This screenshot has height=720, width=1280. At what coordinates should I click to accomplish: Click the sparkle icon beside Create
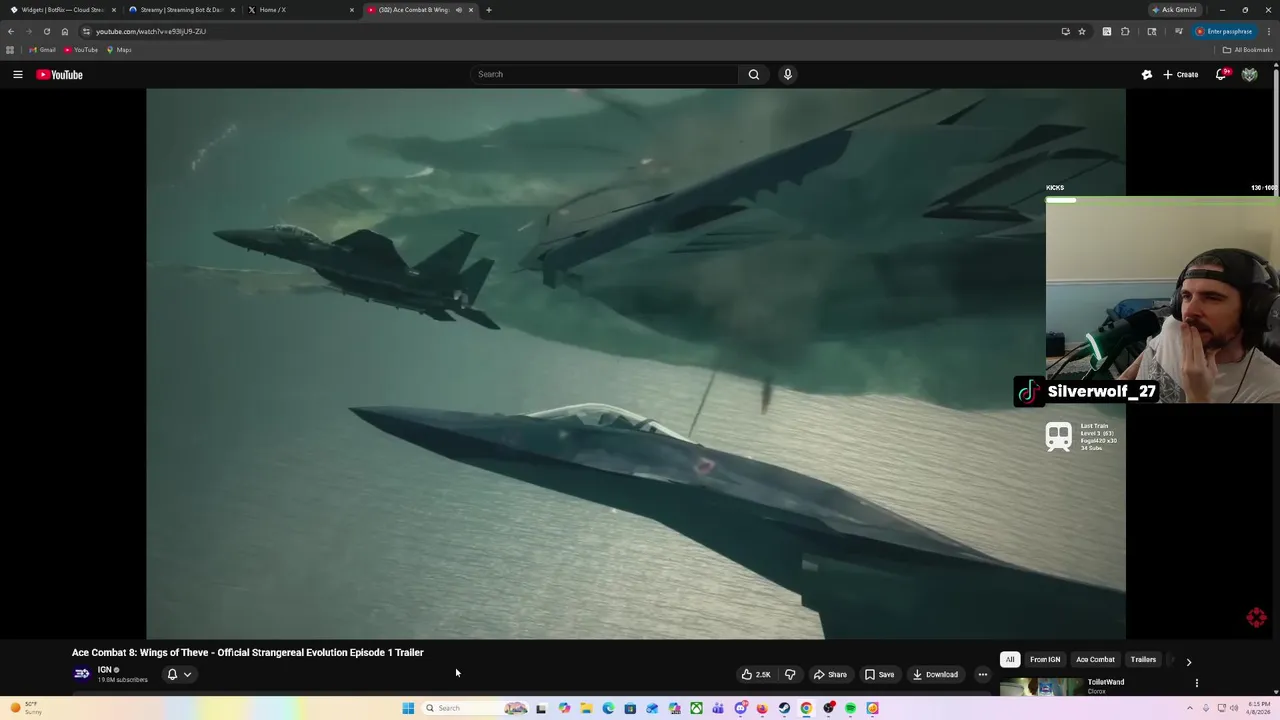pos(1147,74)
